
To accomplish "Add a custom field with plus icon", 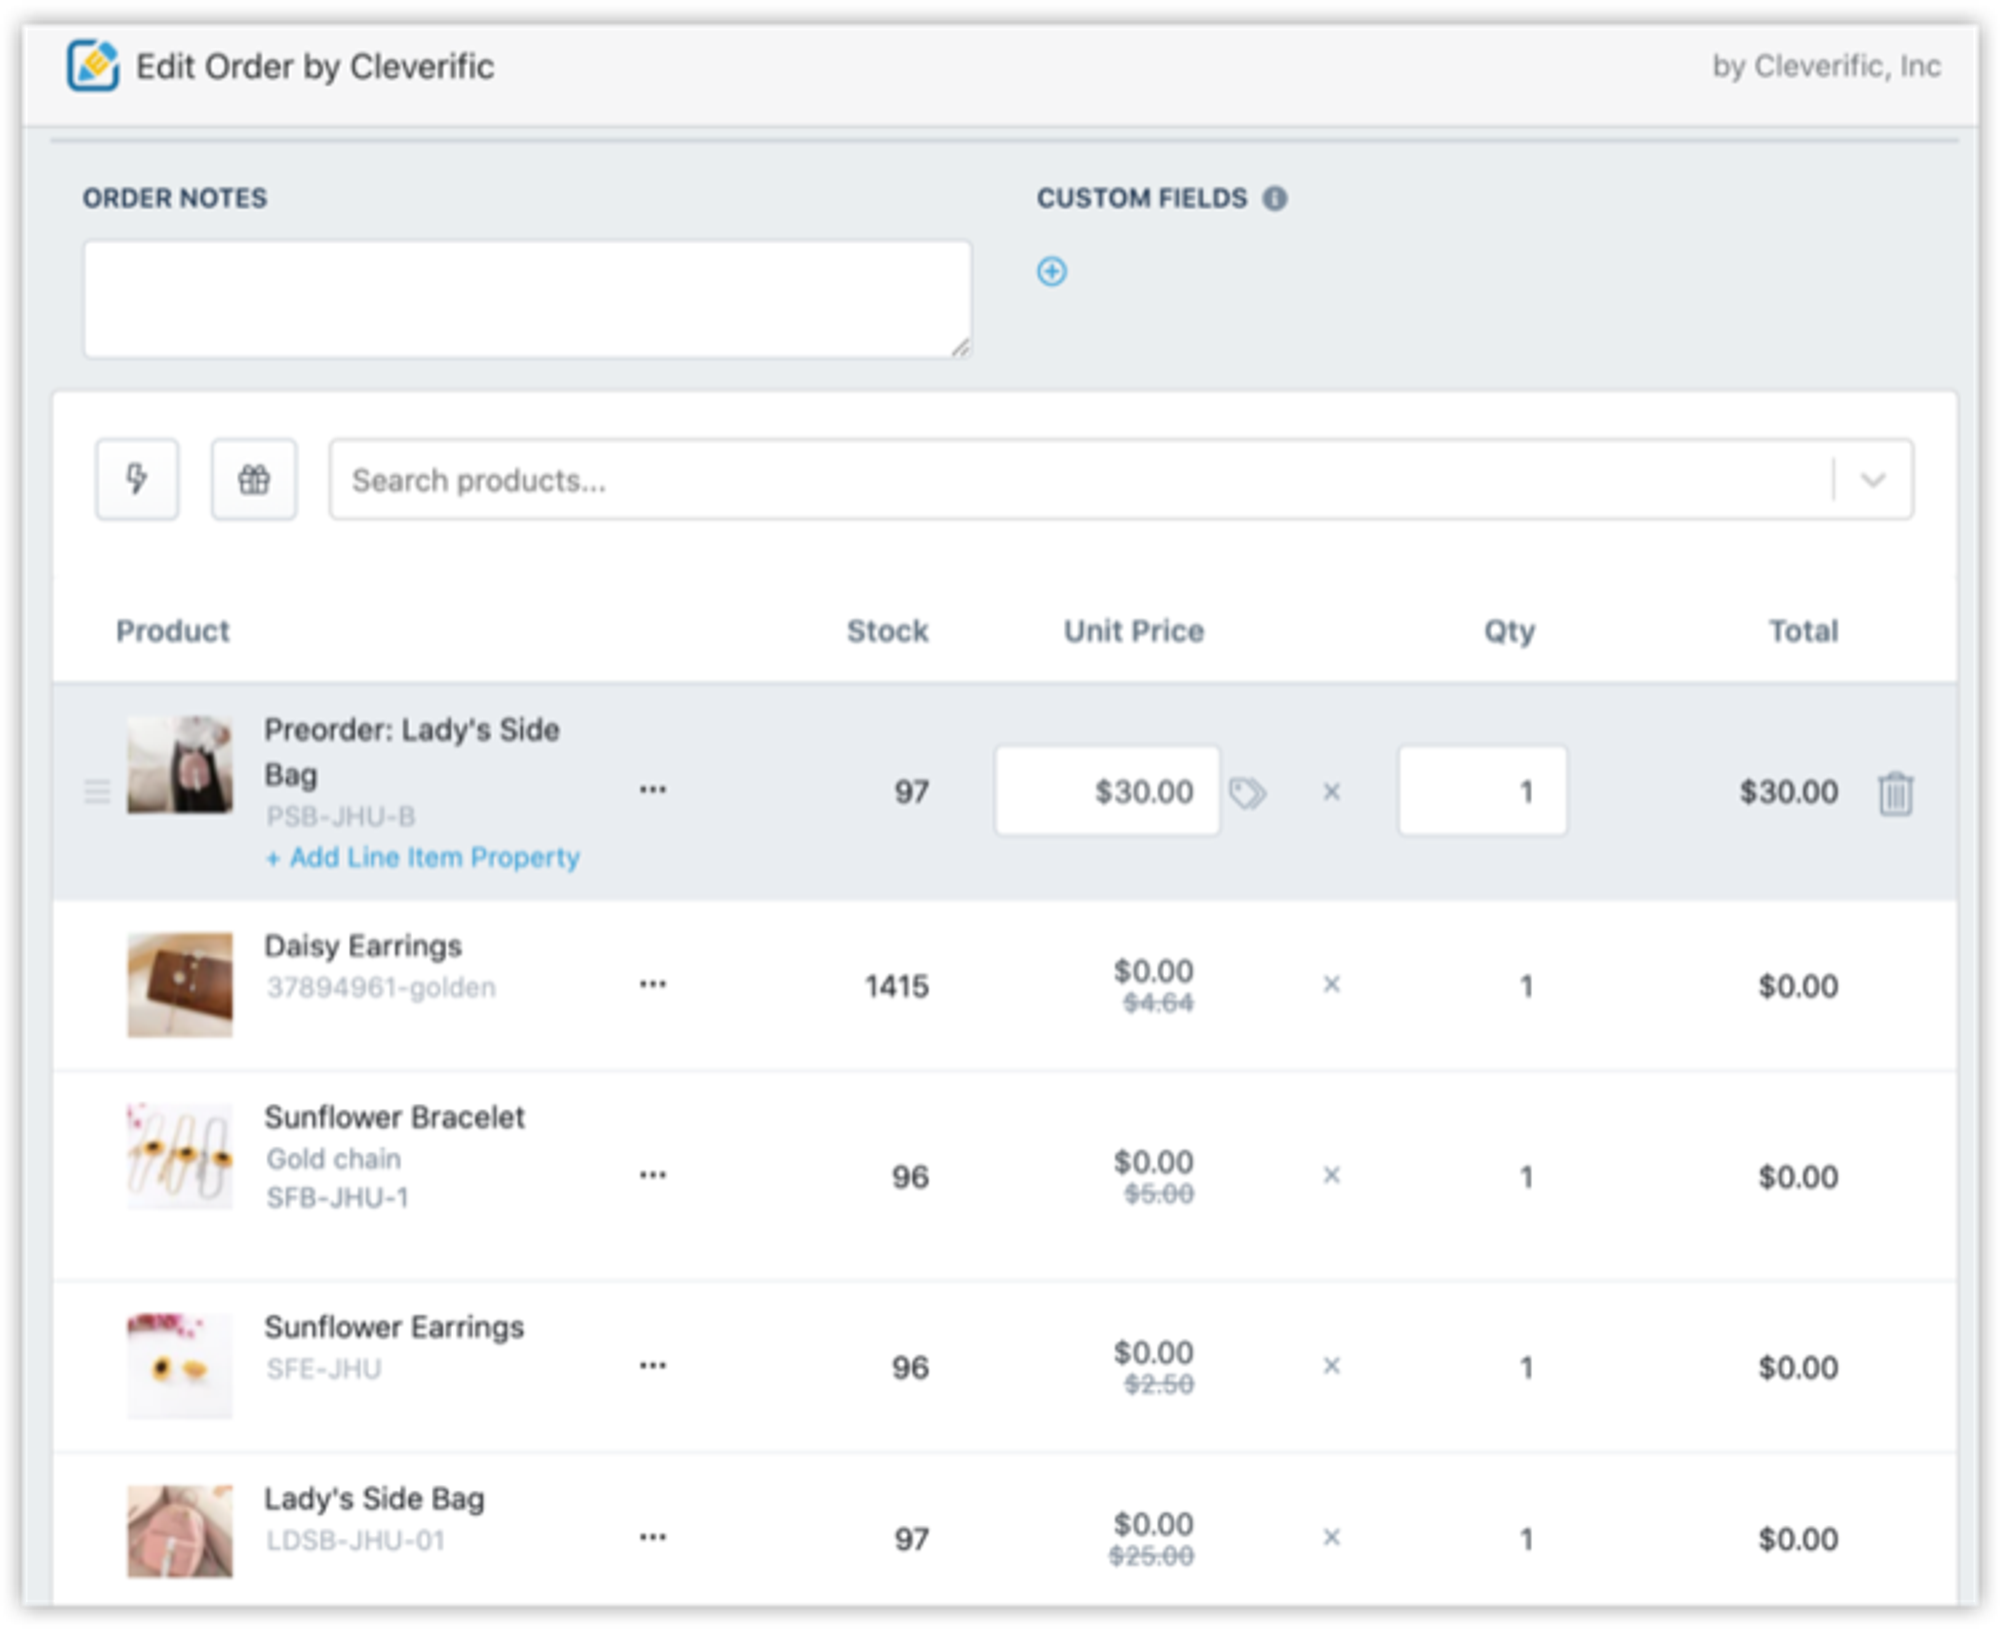I will 1051,271.
